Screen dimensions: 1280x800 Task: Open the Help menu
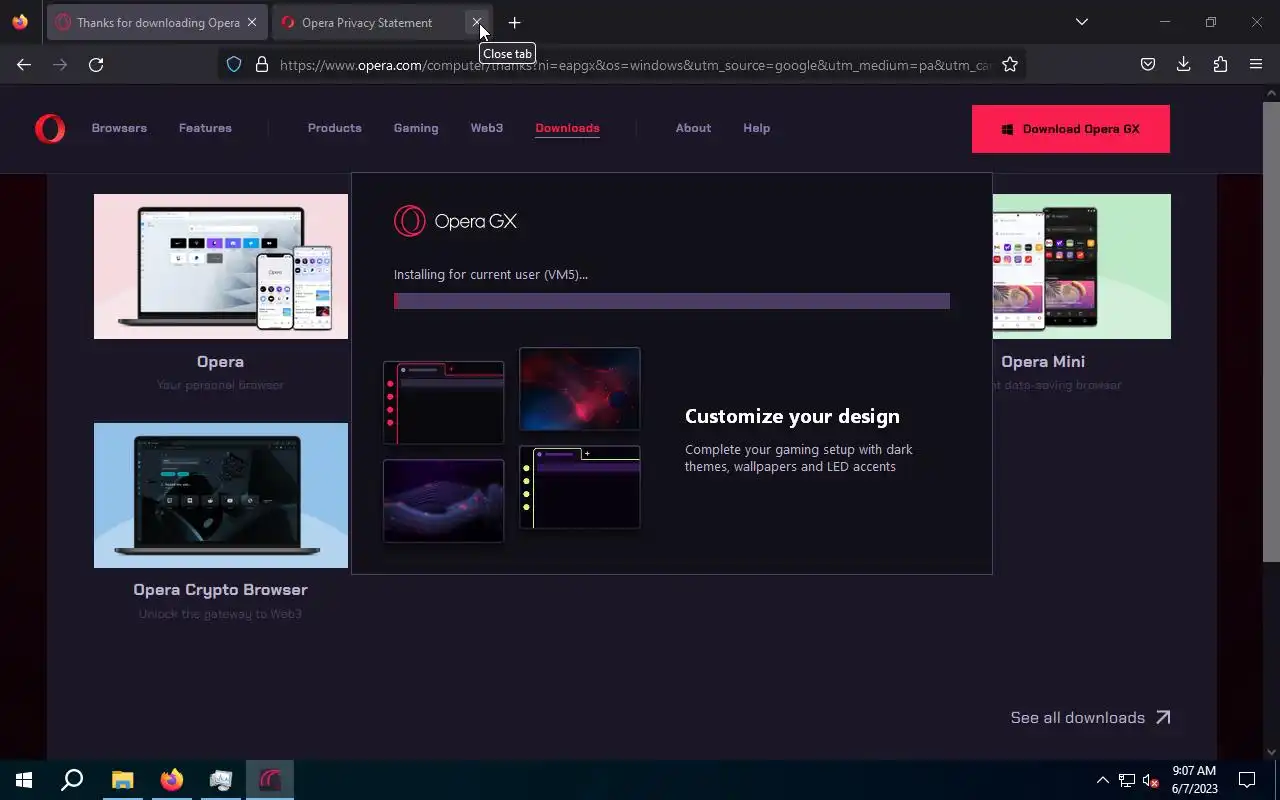tap(756, 128)
